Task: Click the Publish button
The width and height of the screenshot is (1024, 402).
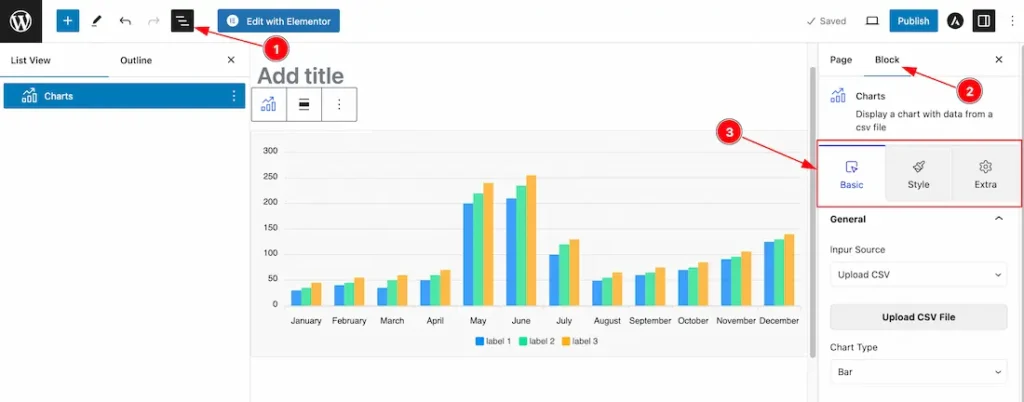Action: (913, 21)
